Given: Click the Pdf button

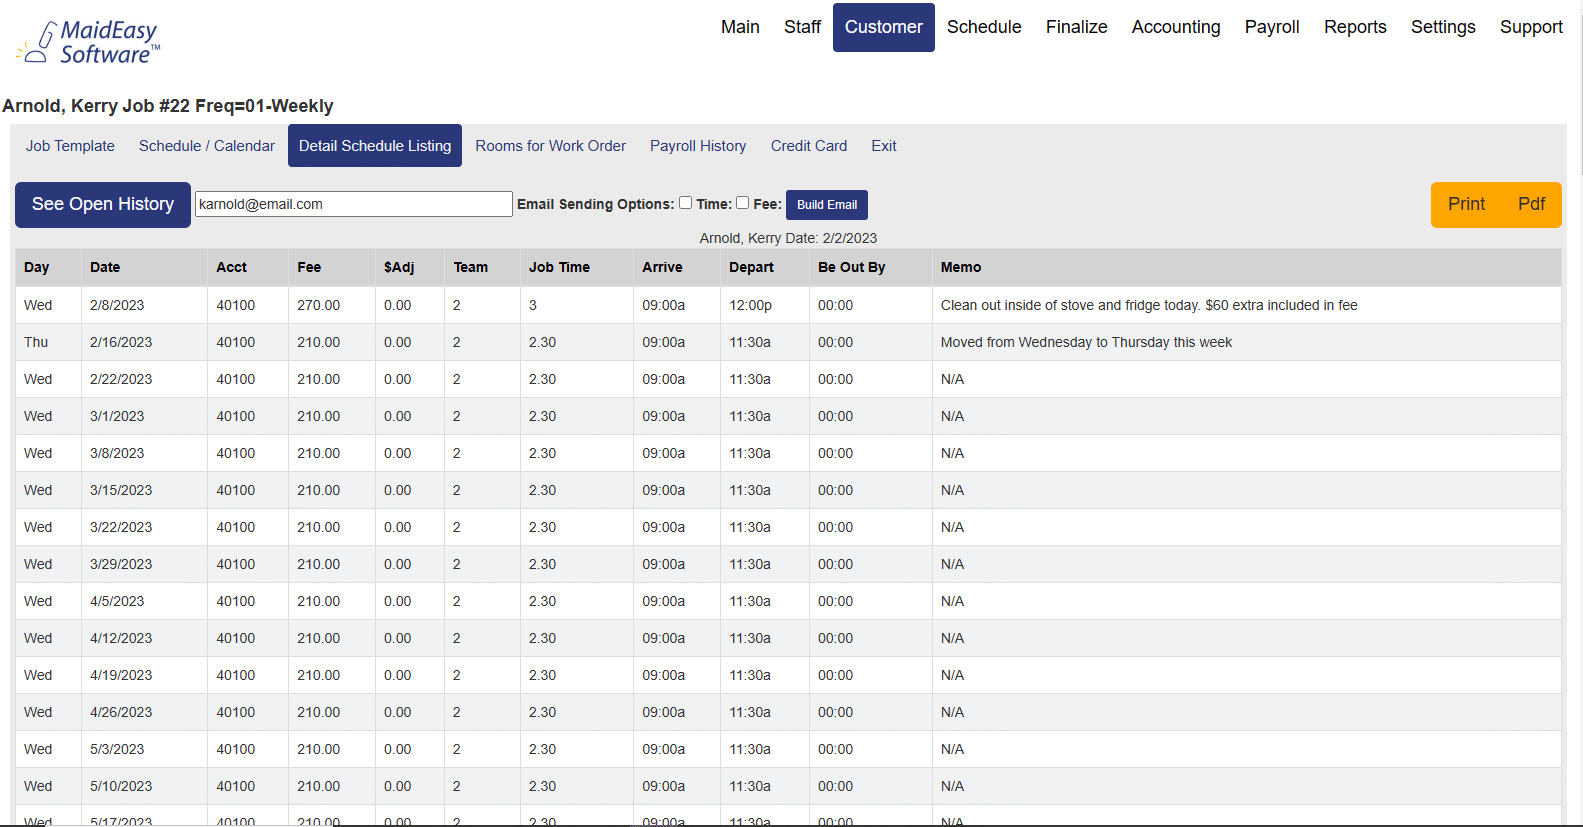Looking at the screenshot, I should (x=1531, y=204).
